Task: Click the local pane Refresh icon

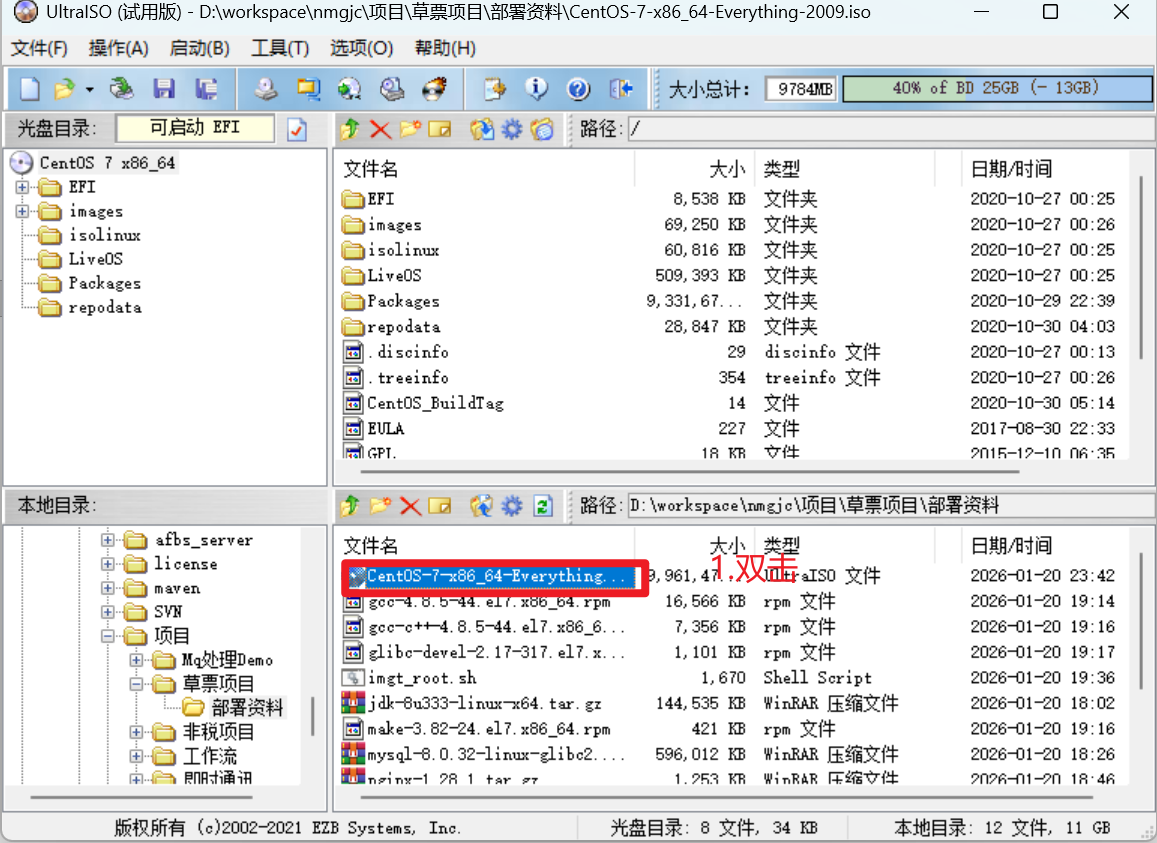Action: click(x=543, y=506)
